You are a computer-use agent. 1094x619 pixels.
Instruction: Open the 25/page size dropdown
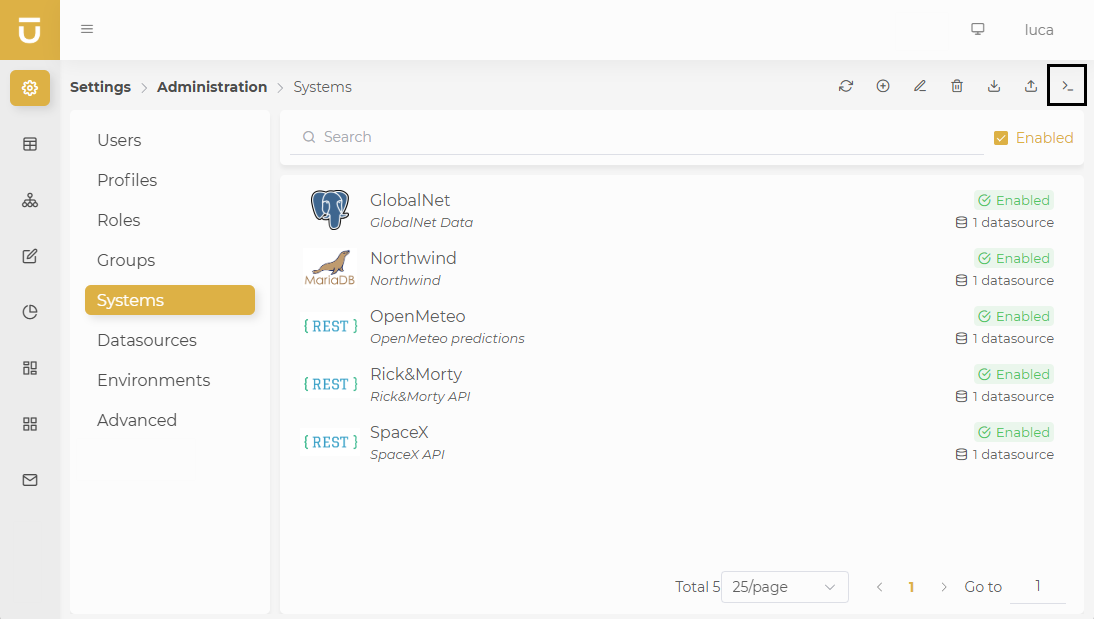click(784, 587)
